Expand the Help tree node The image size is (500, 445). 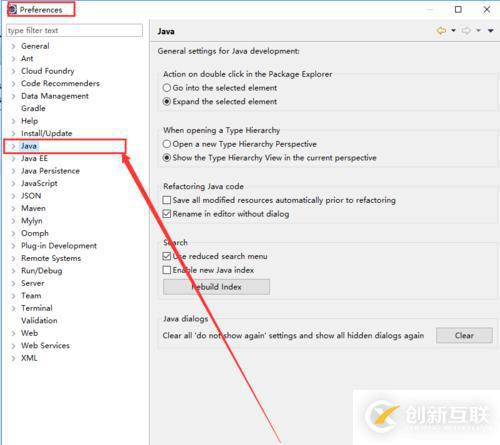click(13, 121)
